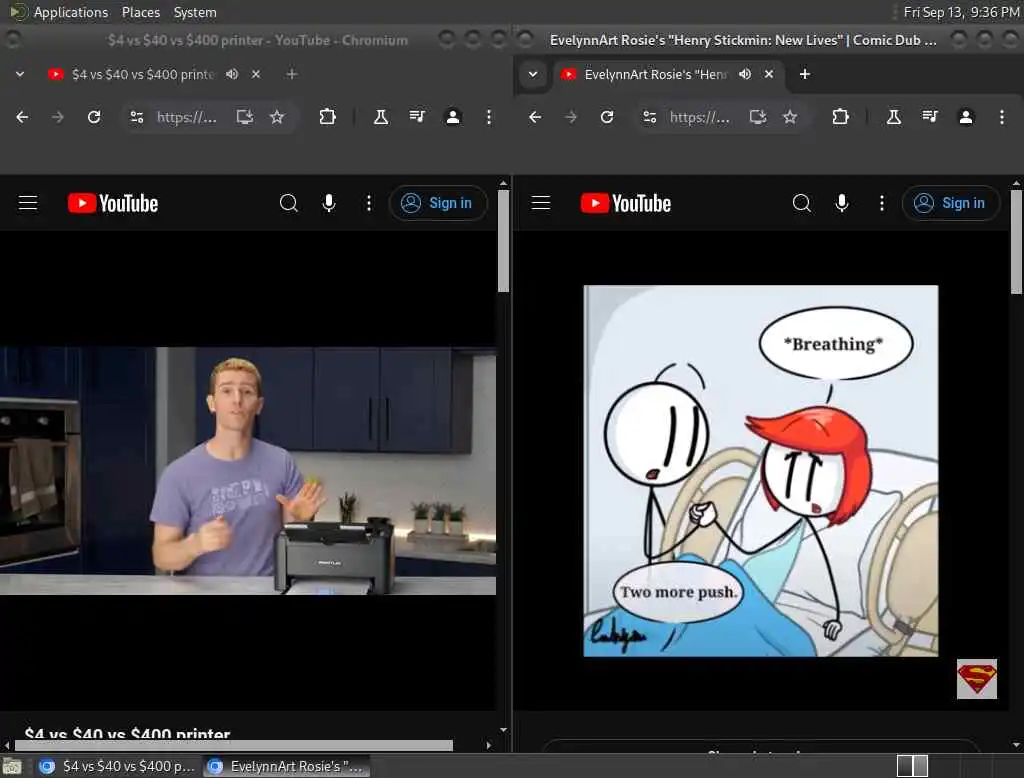Mute audio on the printer video tab
Viewport: 1024px width, 778px height.
coord(232,74)
